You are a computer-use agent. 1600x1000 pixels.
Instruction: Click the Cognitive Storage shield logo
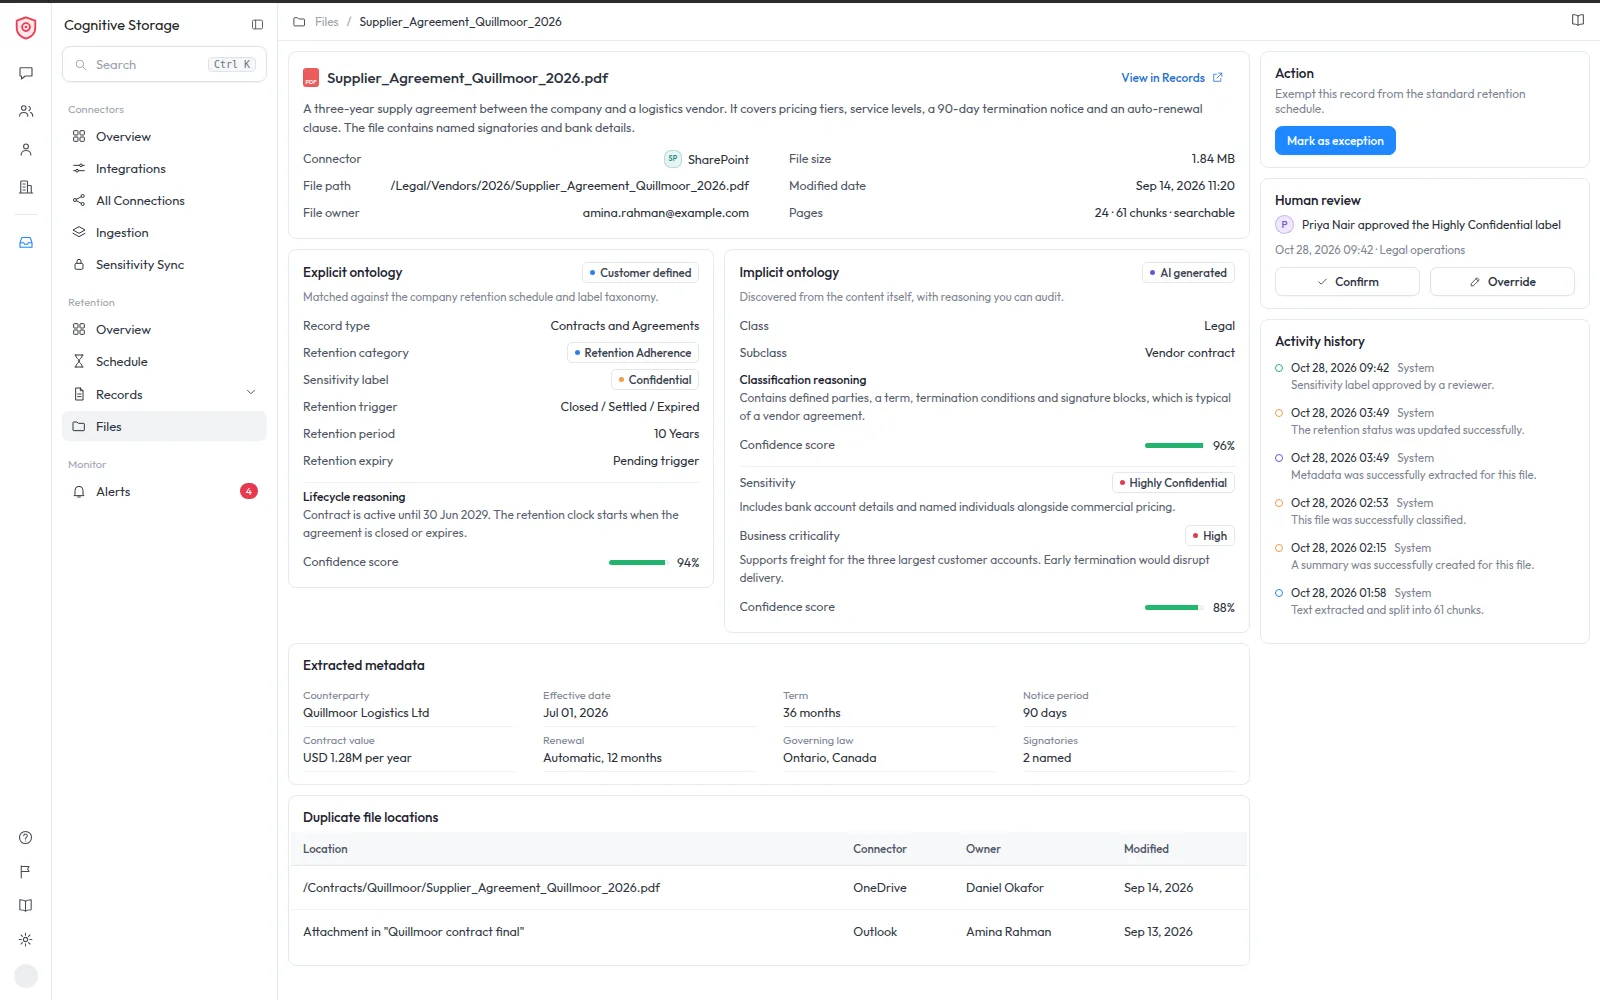point(26,27)
